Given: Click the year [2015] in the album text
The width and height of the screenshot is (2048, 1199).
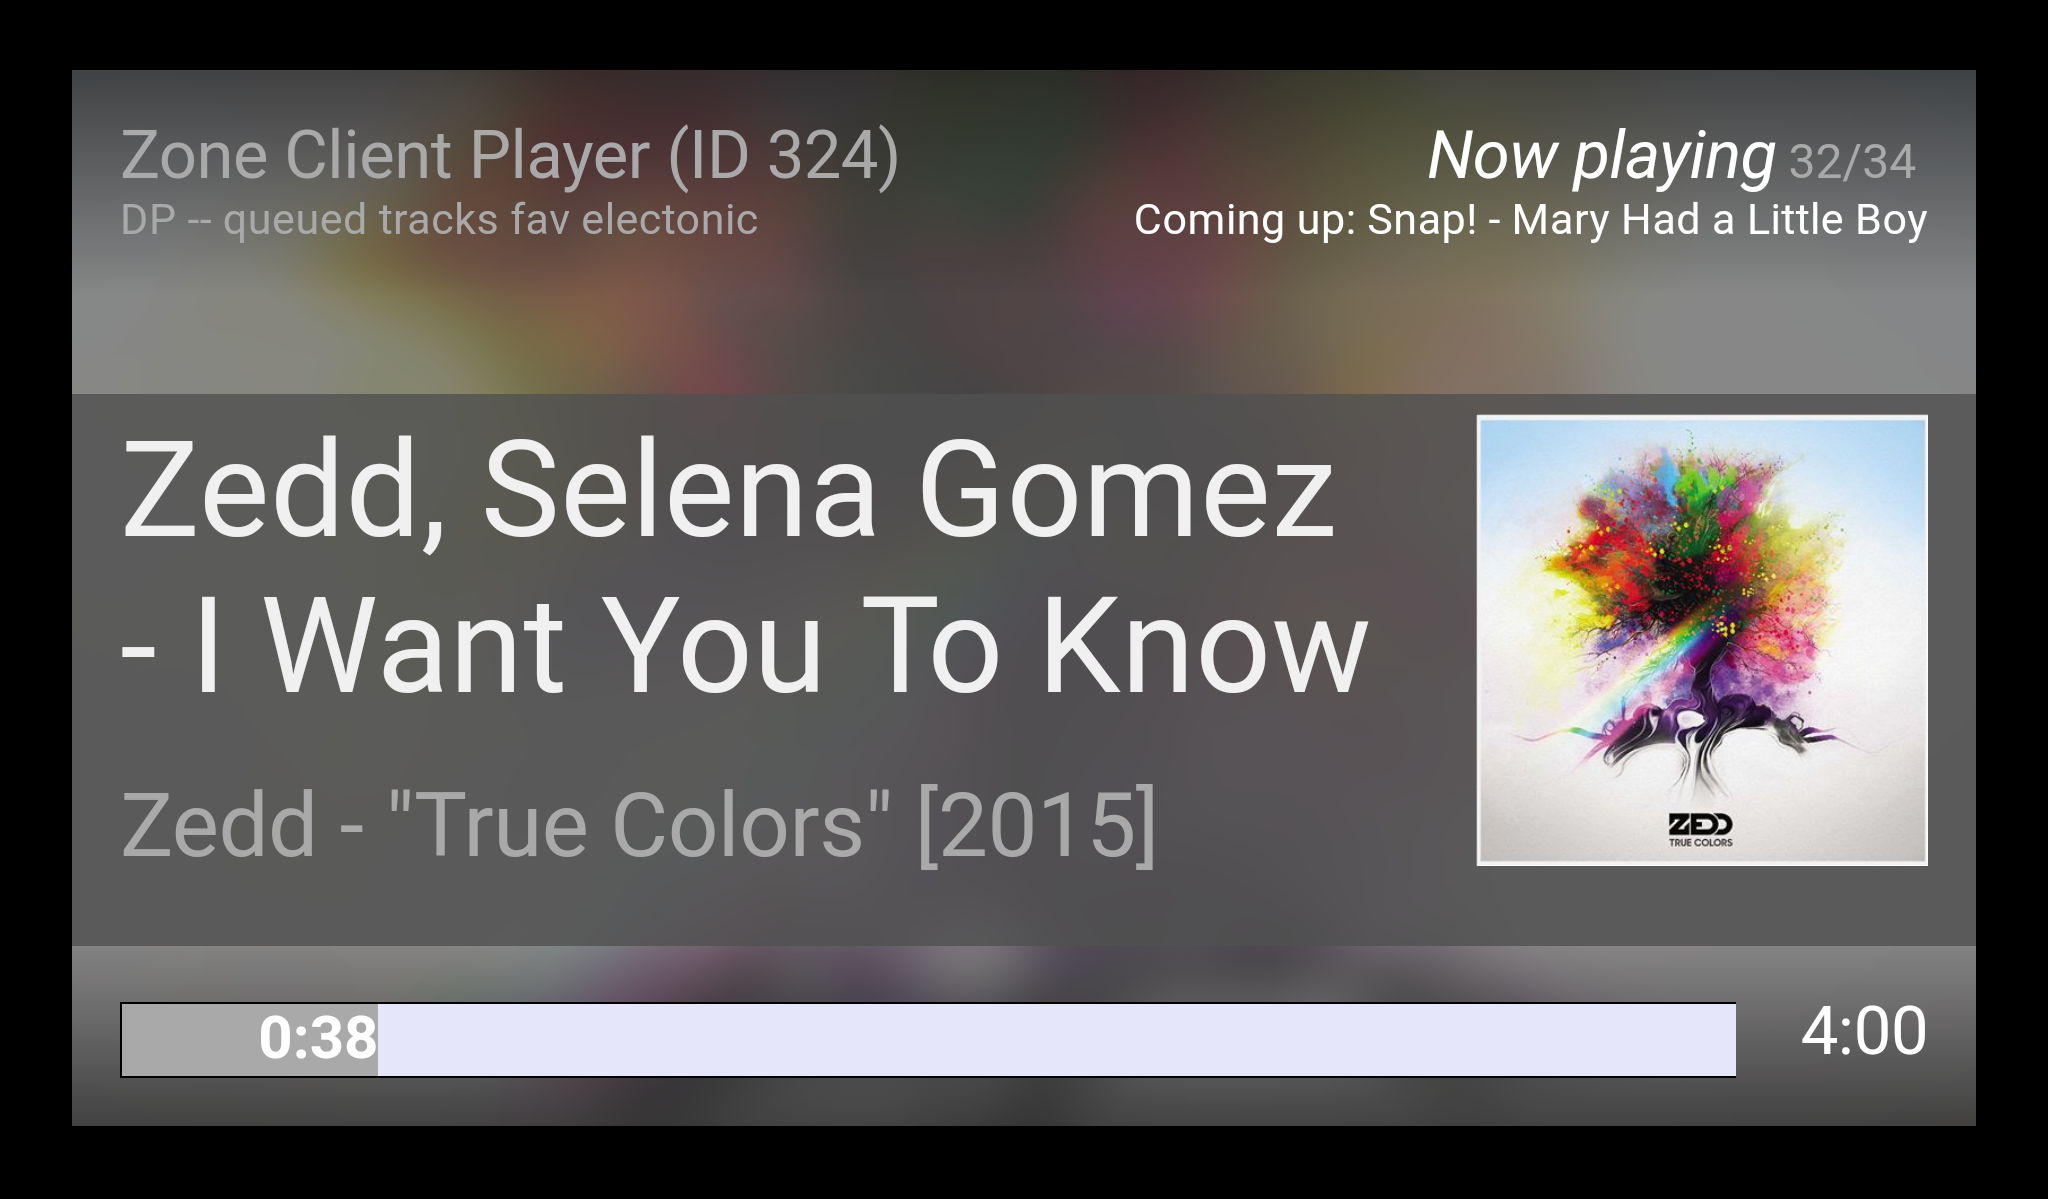Looking at the screenshot, I should point(1036,825).
